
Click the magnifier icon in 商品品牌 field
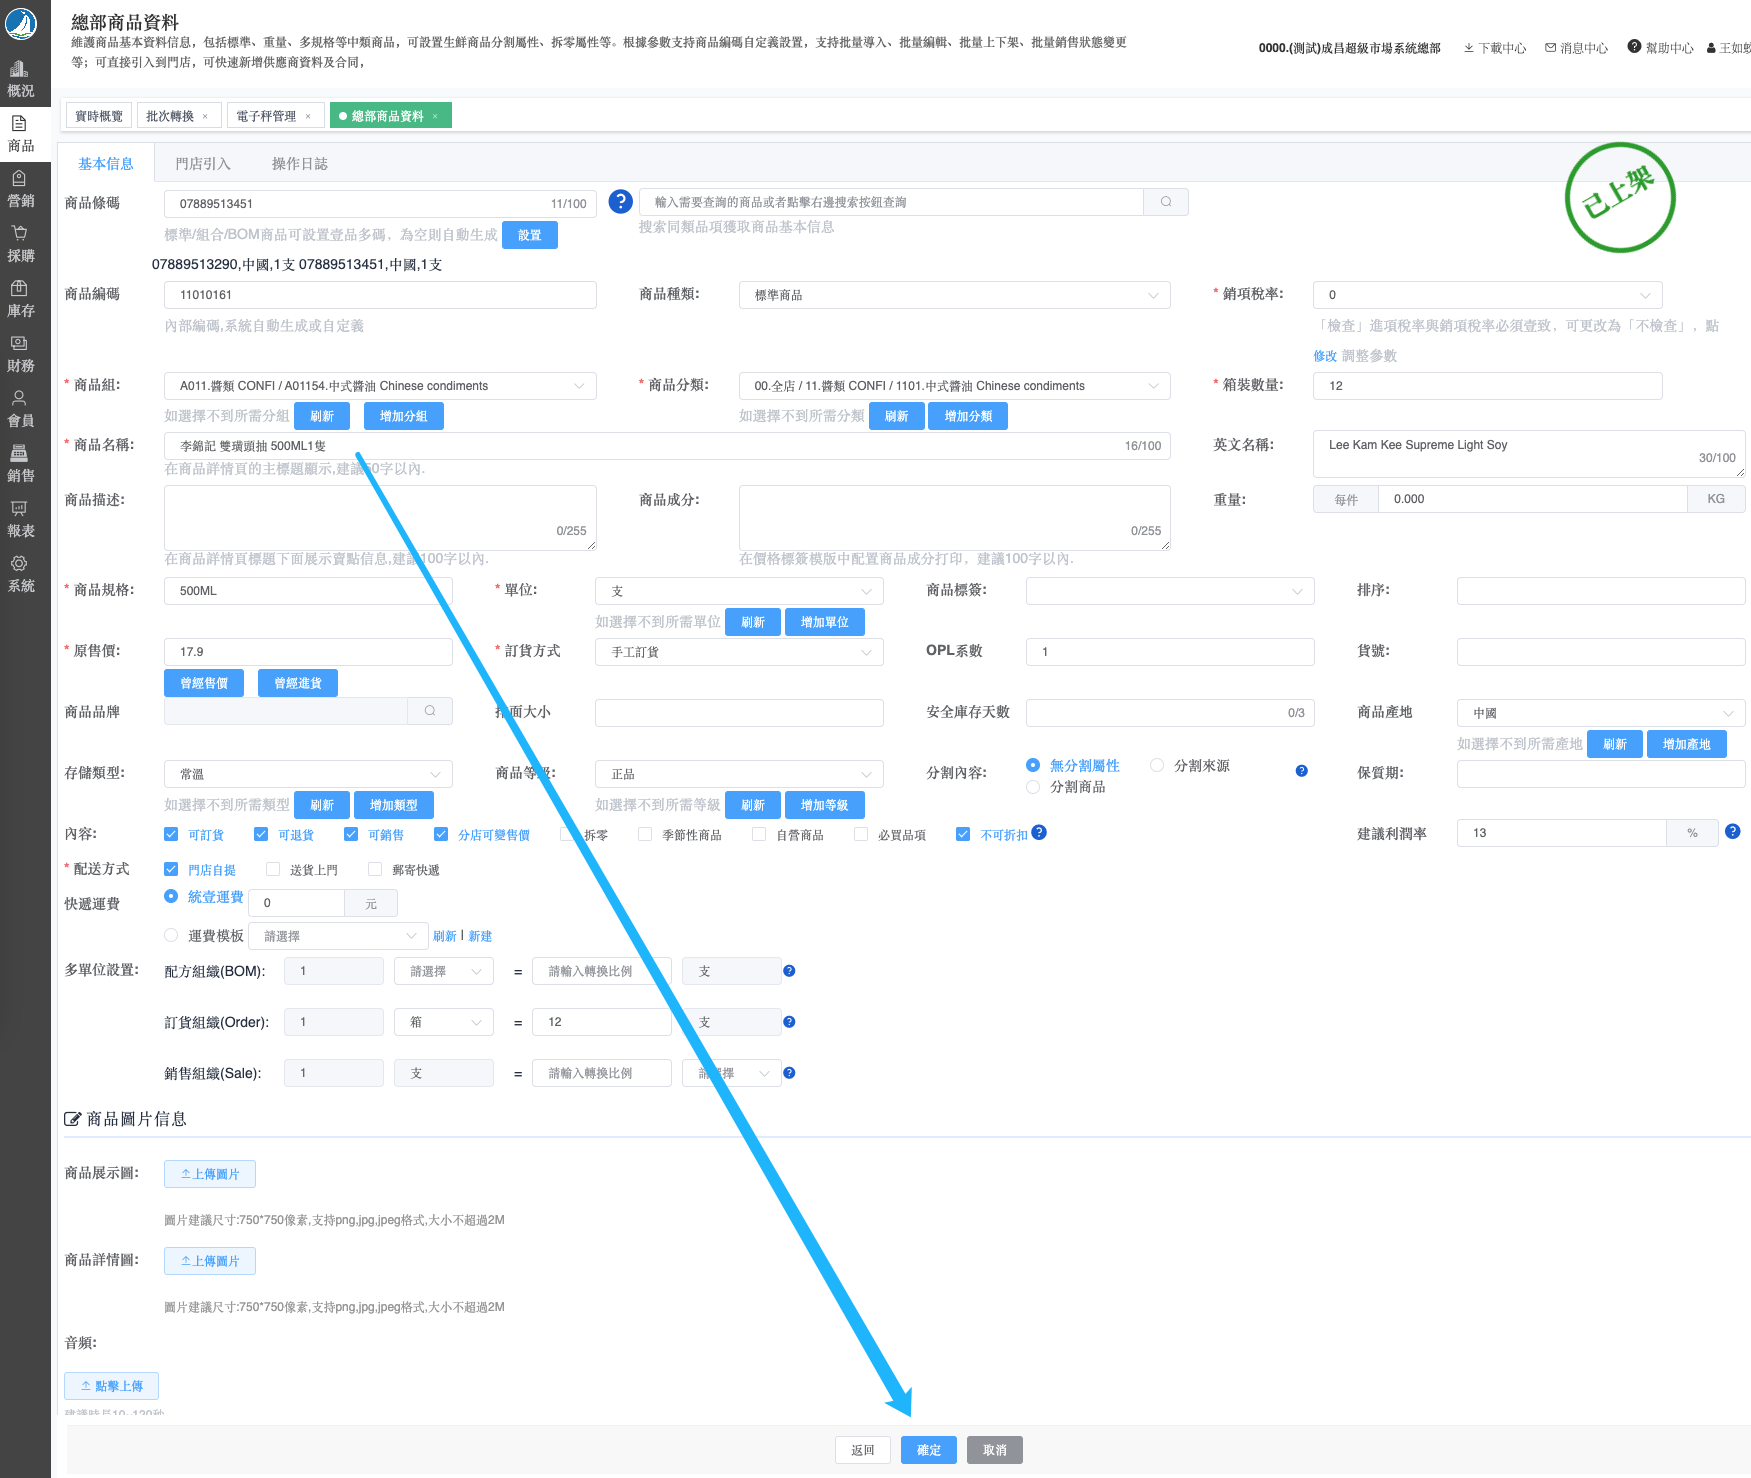(x=430, y=711)
